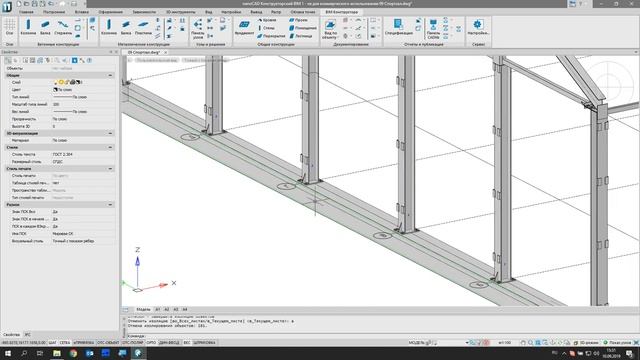This screenshot has height=360, width=640.
Task: Toggle ОТС-ПОЛЯР polar tracking
Action: (x=133, y=343)
